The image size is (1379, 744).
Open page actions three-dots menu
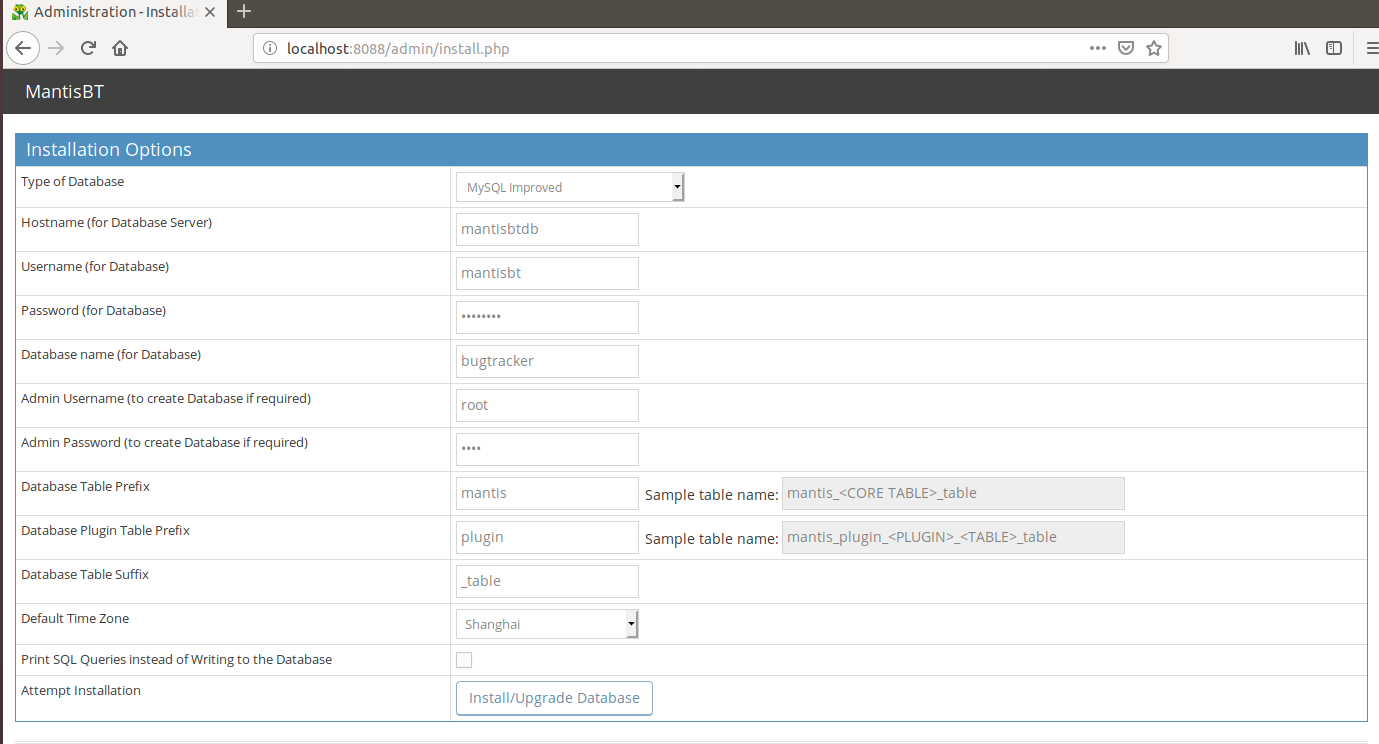(1097, 48)
